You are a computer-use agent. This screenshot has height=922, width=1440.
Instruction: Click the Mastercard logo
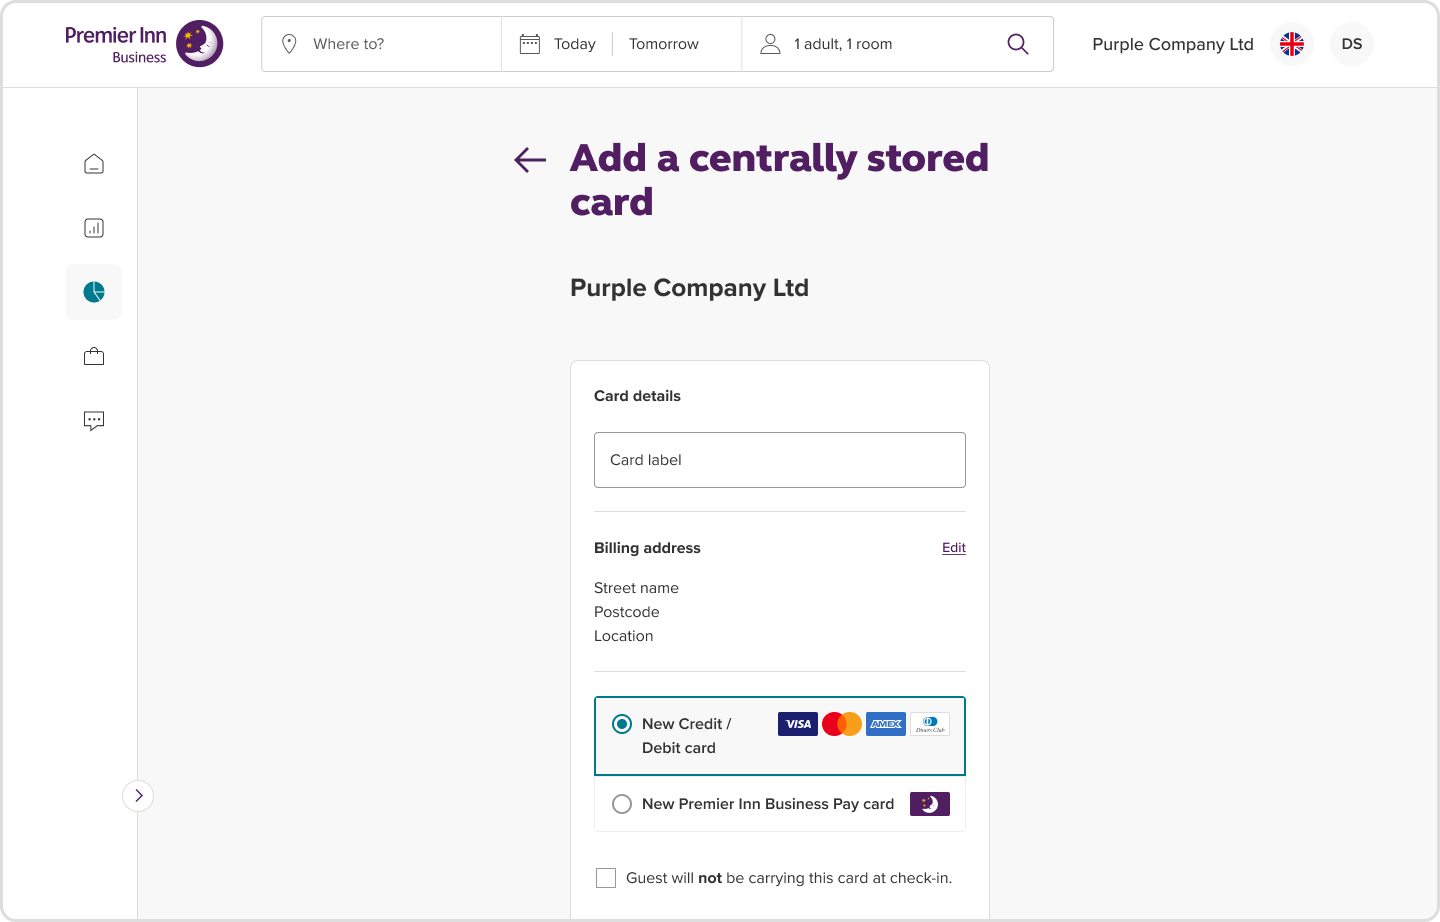(842, 724)
